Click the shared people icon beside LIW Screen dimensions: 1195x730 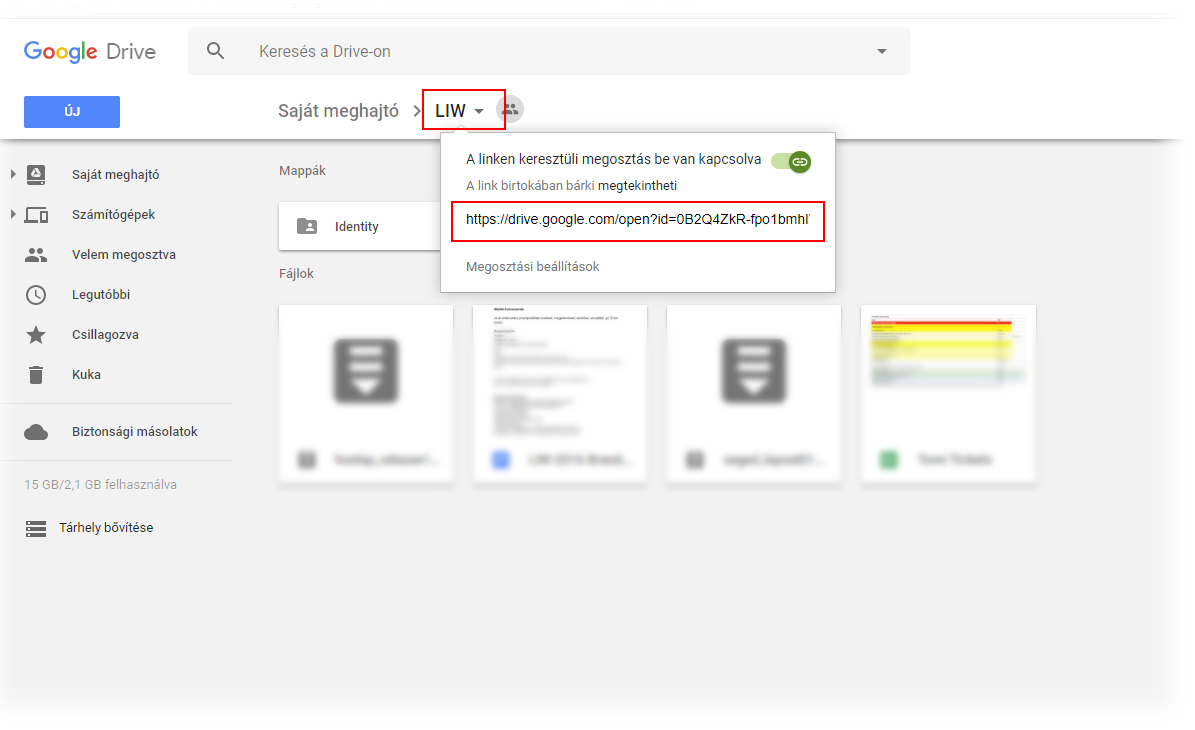(x=510, y=110)
